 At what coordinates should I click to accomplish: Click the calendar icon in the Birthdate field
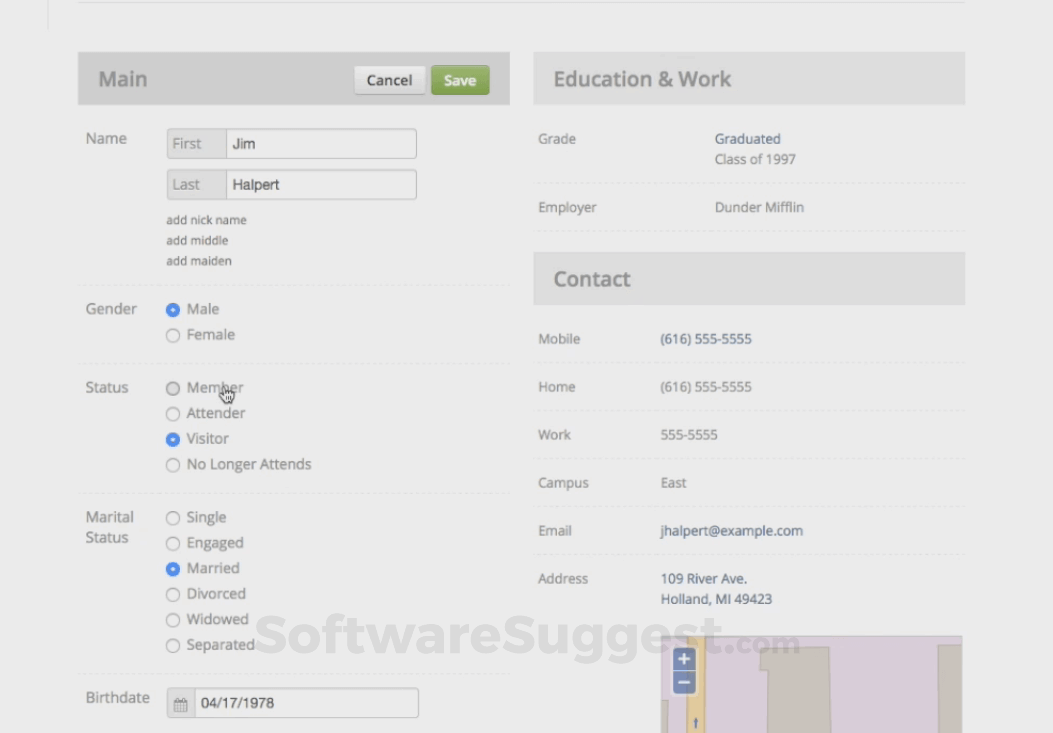click(180, 704)
